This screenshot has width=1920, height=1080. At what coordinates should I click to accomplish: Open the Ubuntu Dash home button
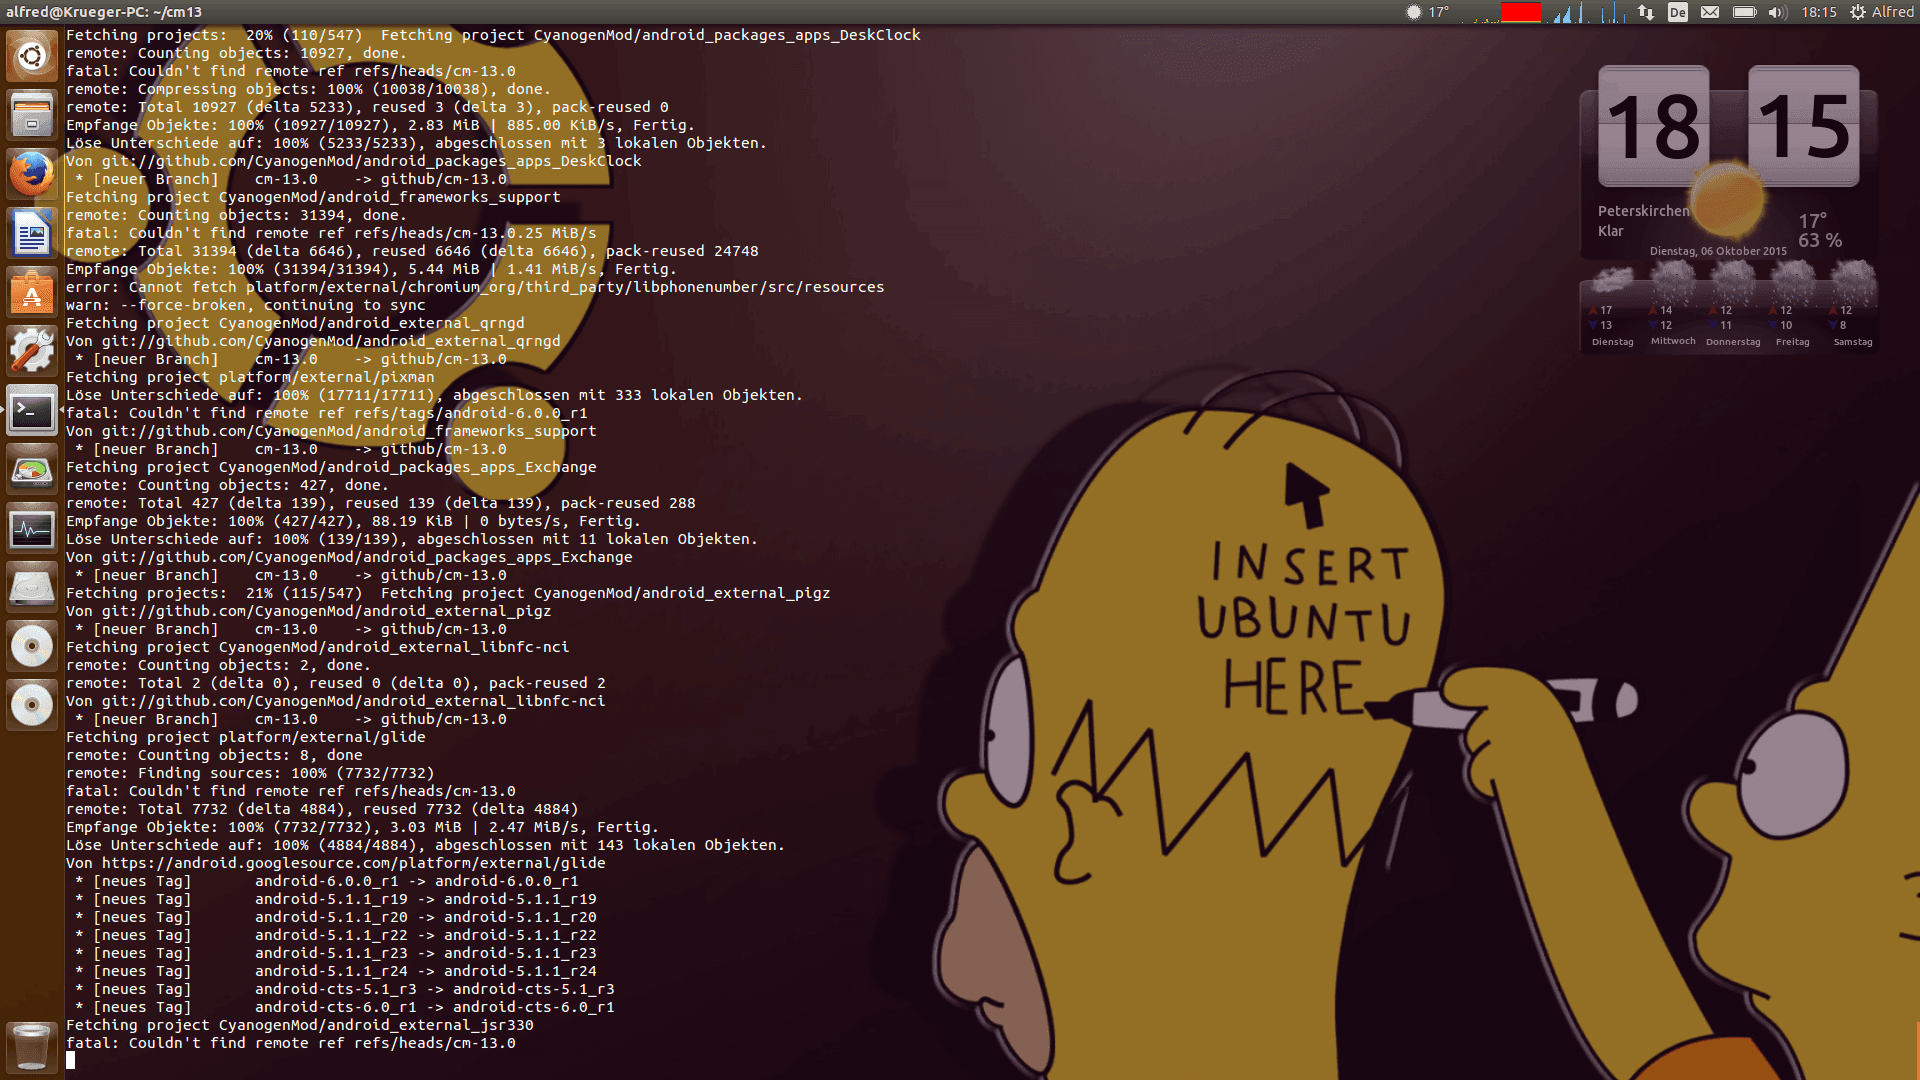click(32, 56)
